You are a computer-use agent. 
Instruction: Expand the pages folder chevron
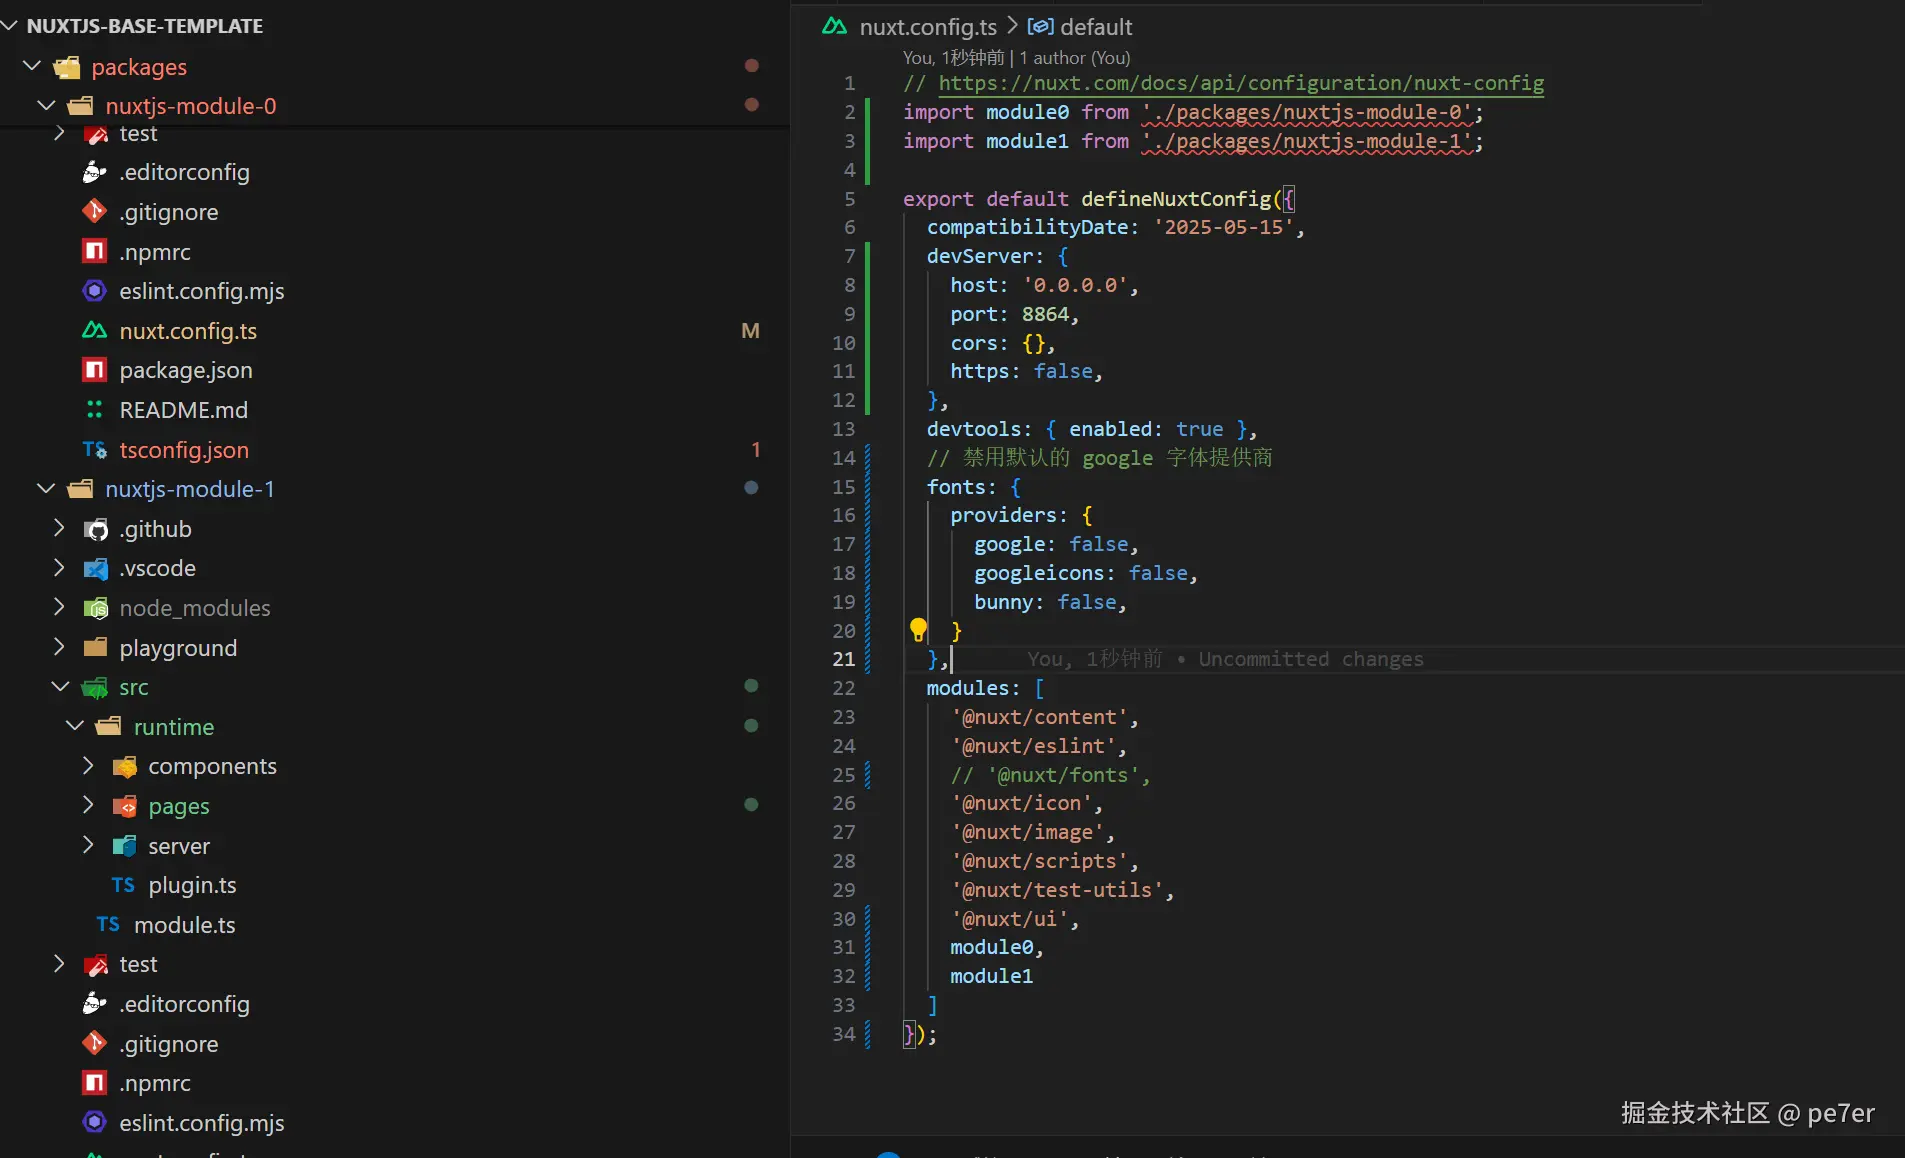88,805
